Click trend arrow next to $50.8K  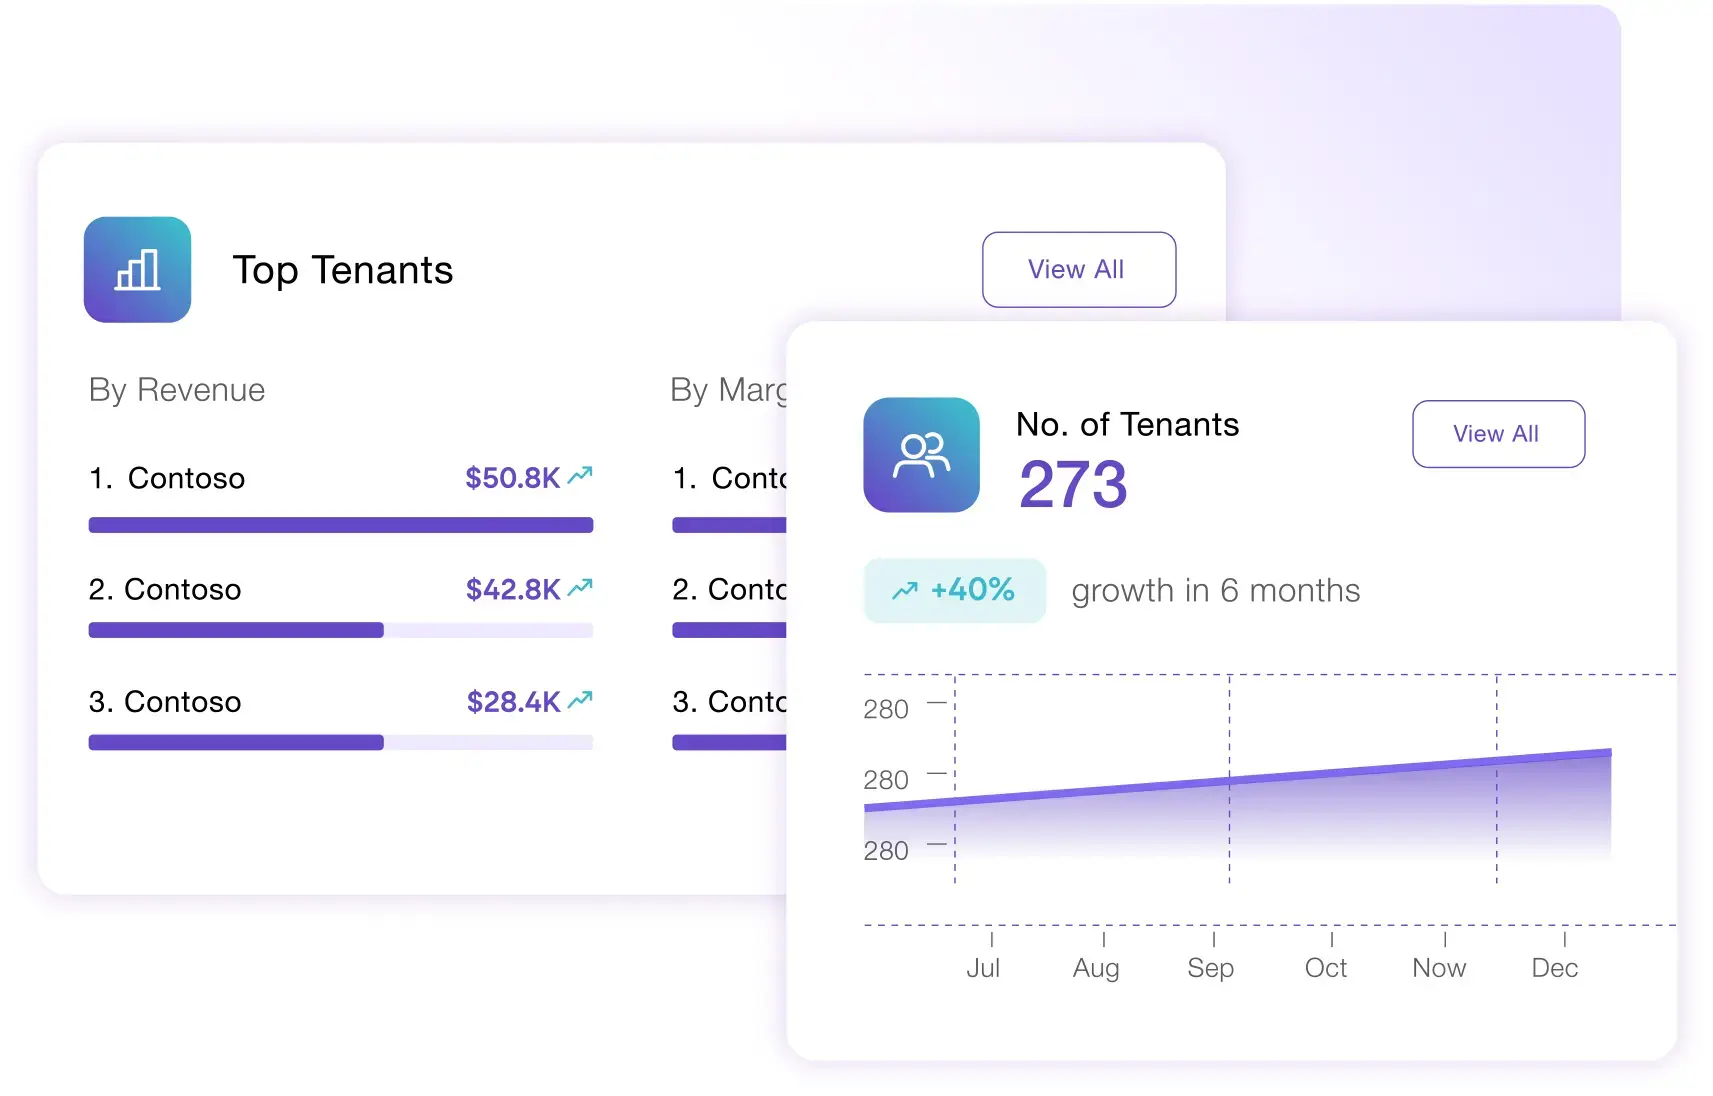click(x=580, y=476)
